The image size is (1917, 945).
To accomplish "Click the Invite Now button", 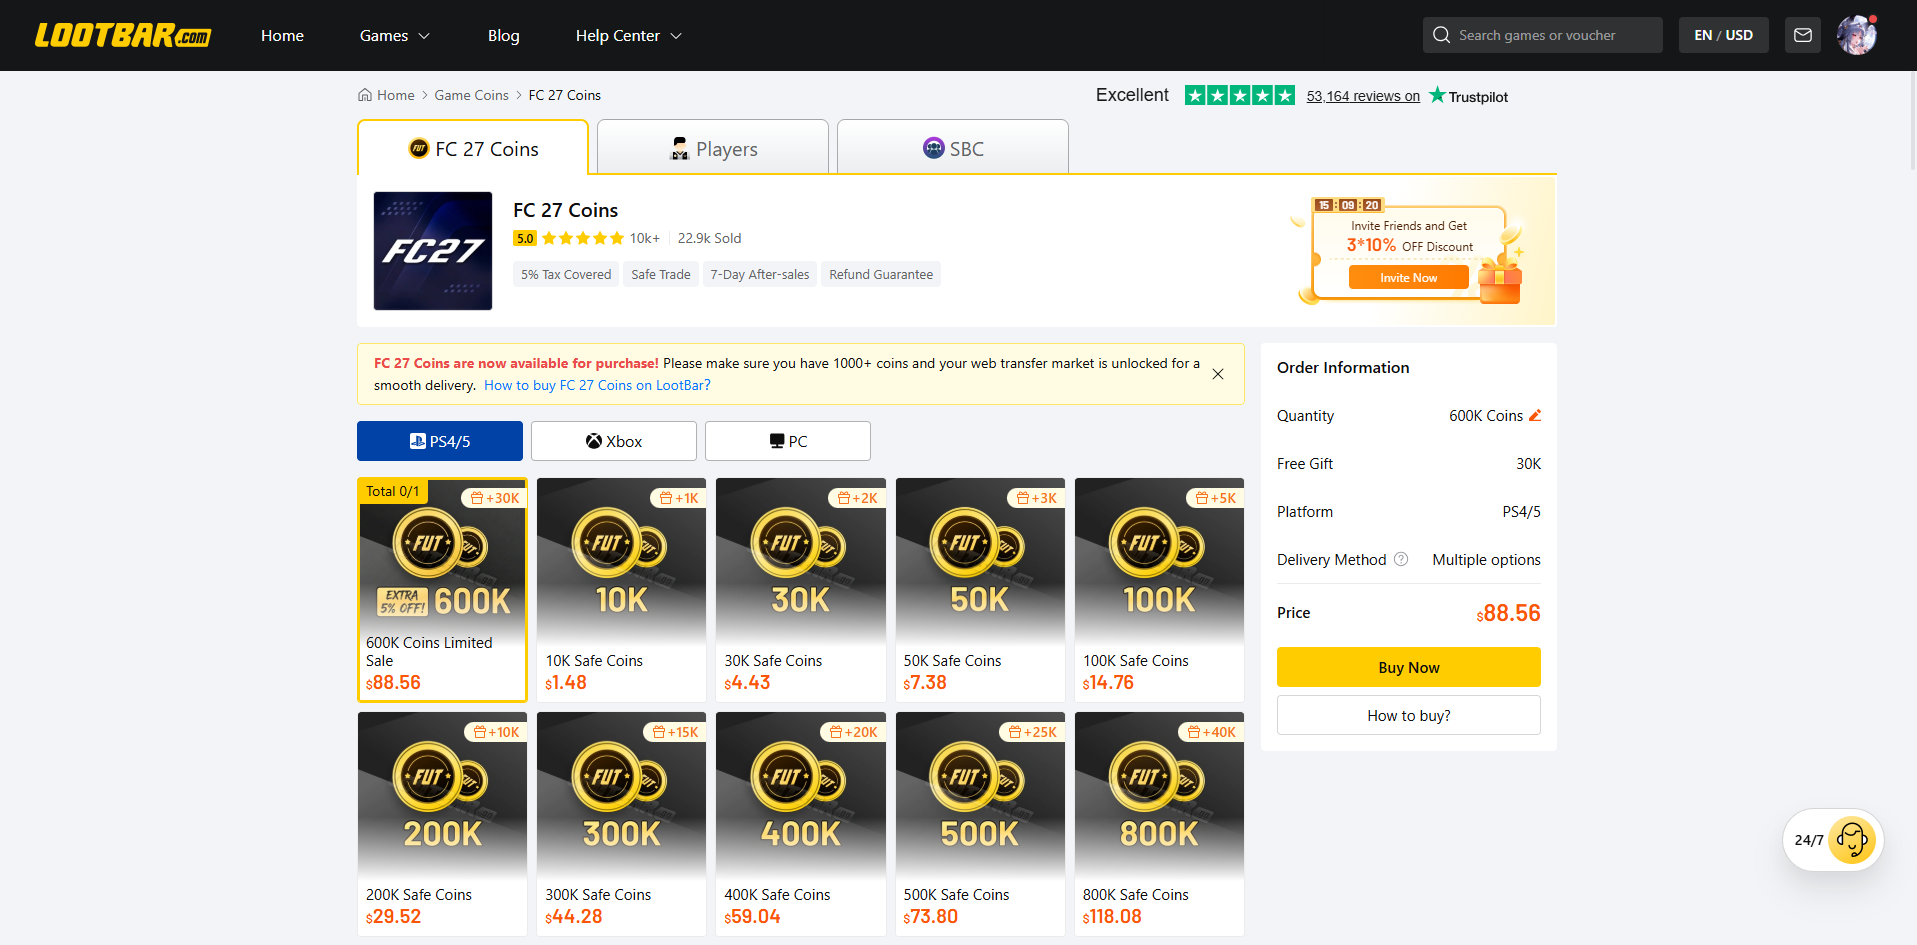I will pyautogui.click(x=1409, y=277).
